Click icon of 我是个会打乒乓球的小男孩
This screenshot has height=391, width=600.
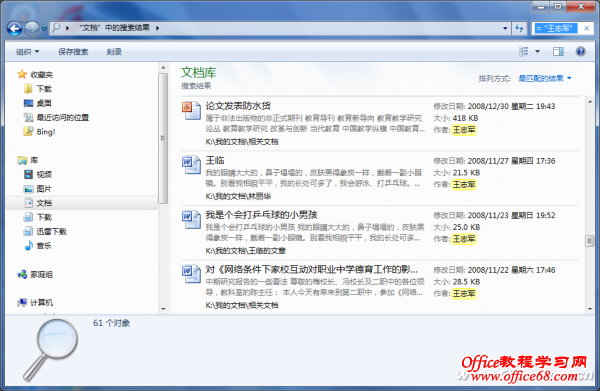click(191, 220)
